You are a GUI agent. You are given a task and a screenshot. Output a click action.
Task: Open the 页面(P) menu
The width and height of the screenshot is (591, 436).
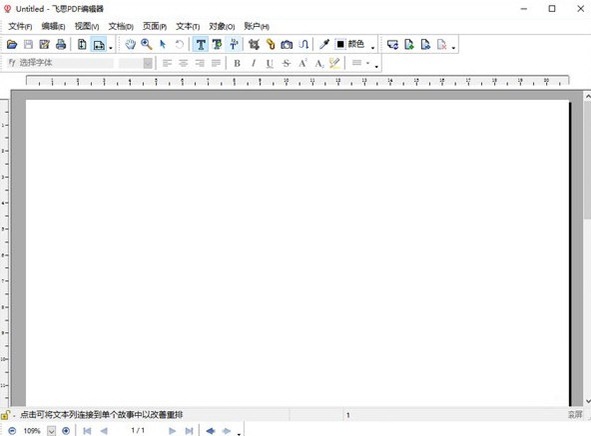tap(155, 26)
